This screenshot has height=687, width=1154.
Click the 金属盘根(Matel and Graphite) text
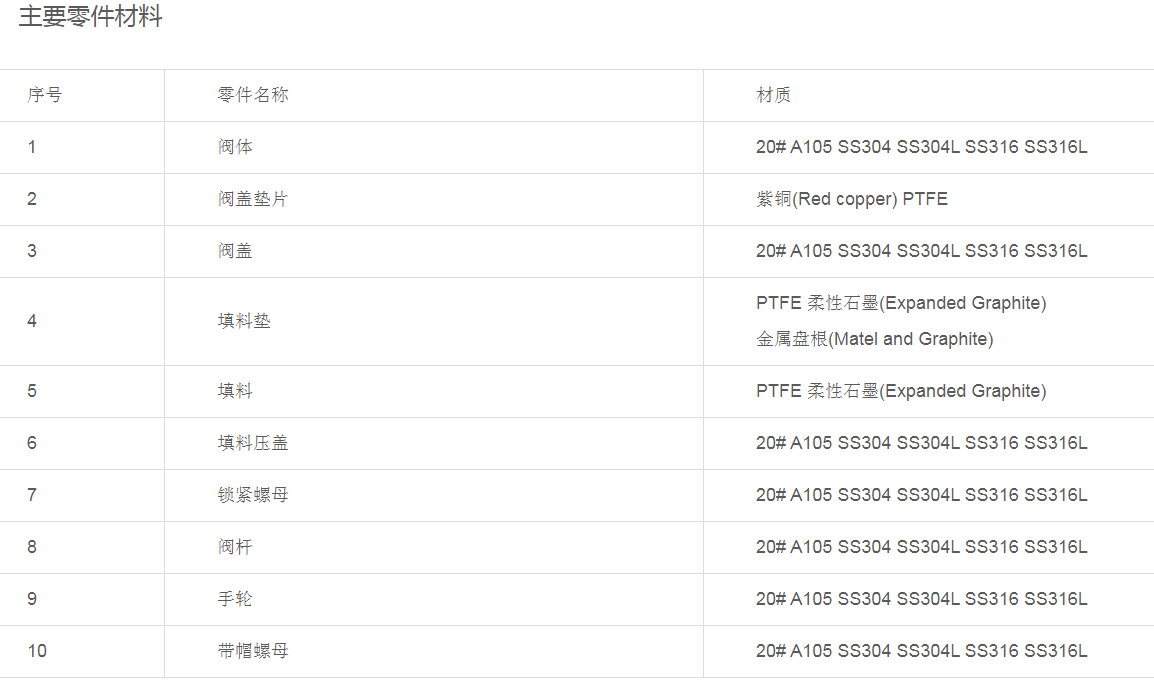coord(874,339)
